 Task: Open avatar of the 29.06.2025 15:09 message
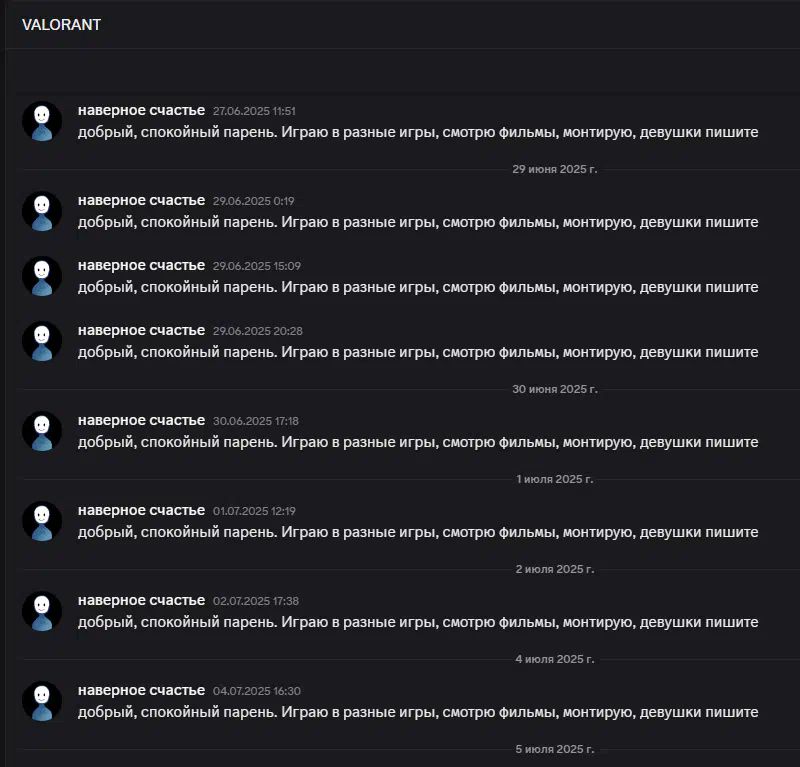point(42,276)
